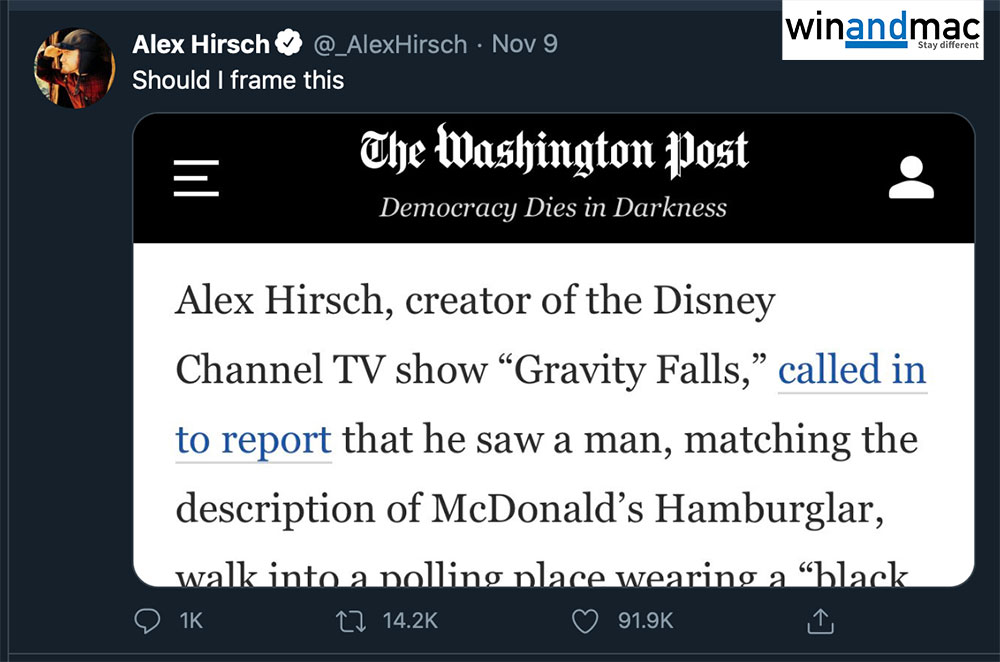1000x662 pixels.
Task: Click the share upload icon
Action: [x=819, y=621]
